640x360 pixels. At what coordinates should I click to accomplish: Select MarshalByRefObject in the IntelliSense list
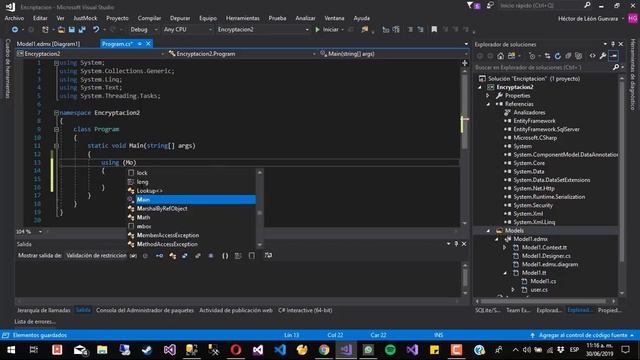[x=191, y=209]
